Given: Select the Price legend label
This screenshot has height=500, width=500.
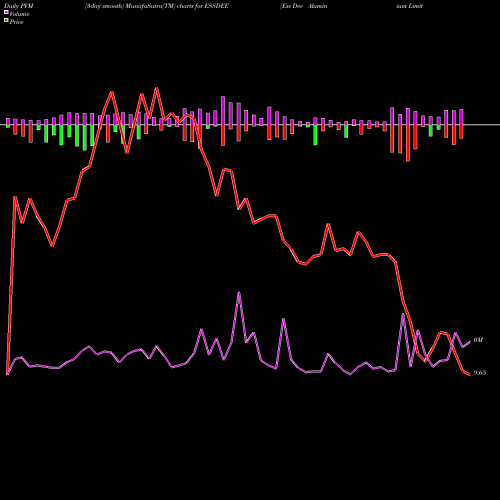Looking at the screenshot, I should tap(16, 22).
